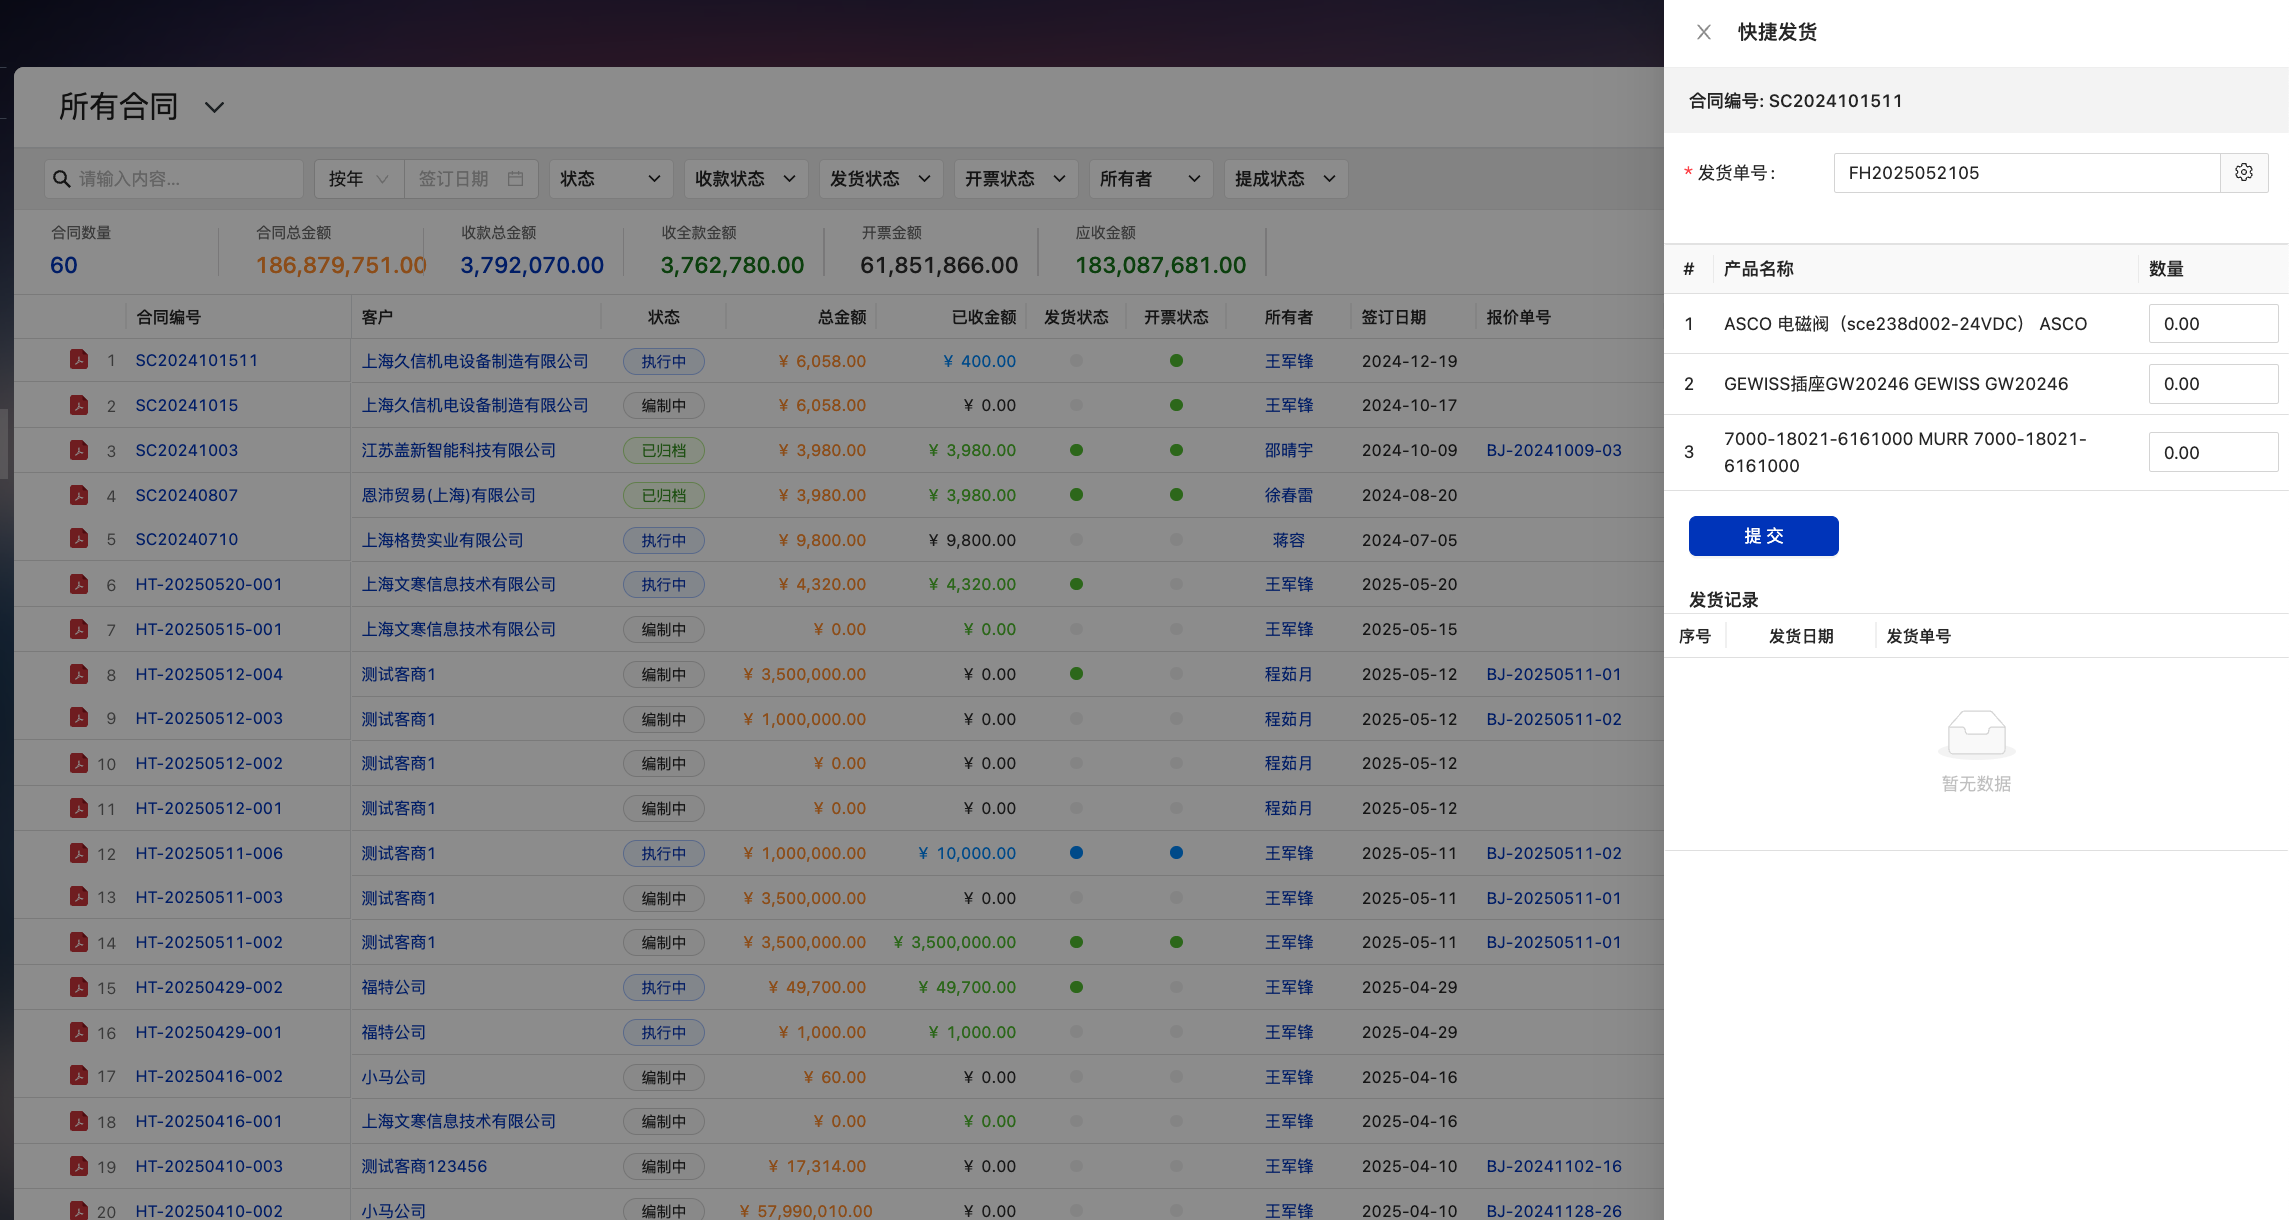Click the ¥ 10,000.00 received amount
Viewport: 2289px width, 1220px height.
(x=967, y=853)
